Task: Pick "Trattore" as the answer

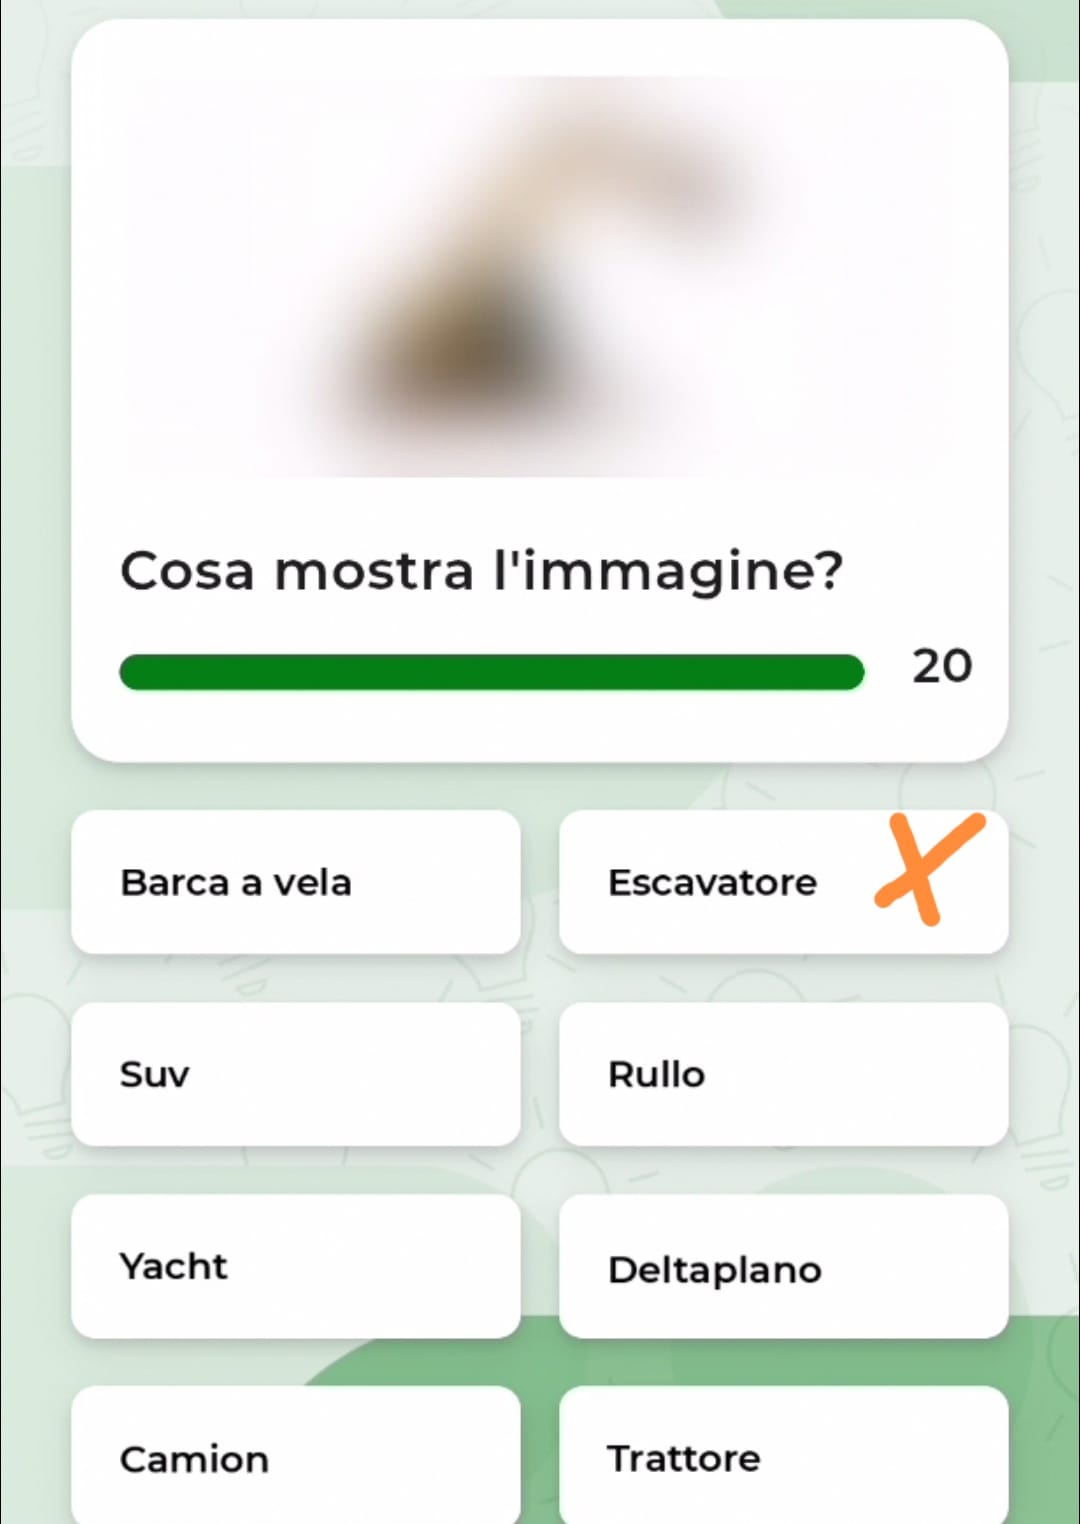Action: (783, 1458)
